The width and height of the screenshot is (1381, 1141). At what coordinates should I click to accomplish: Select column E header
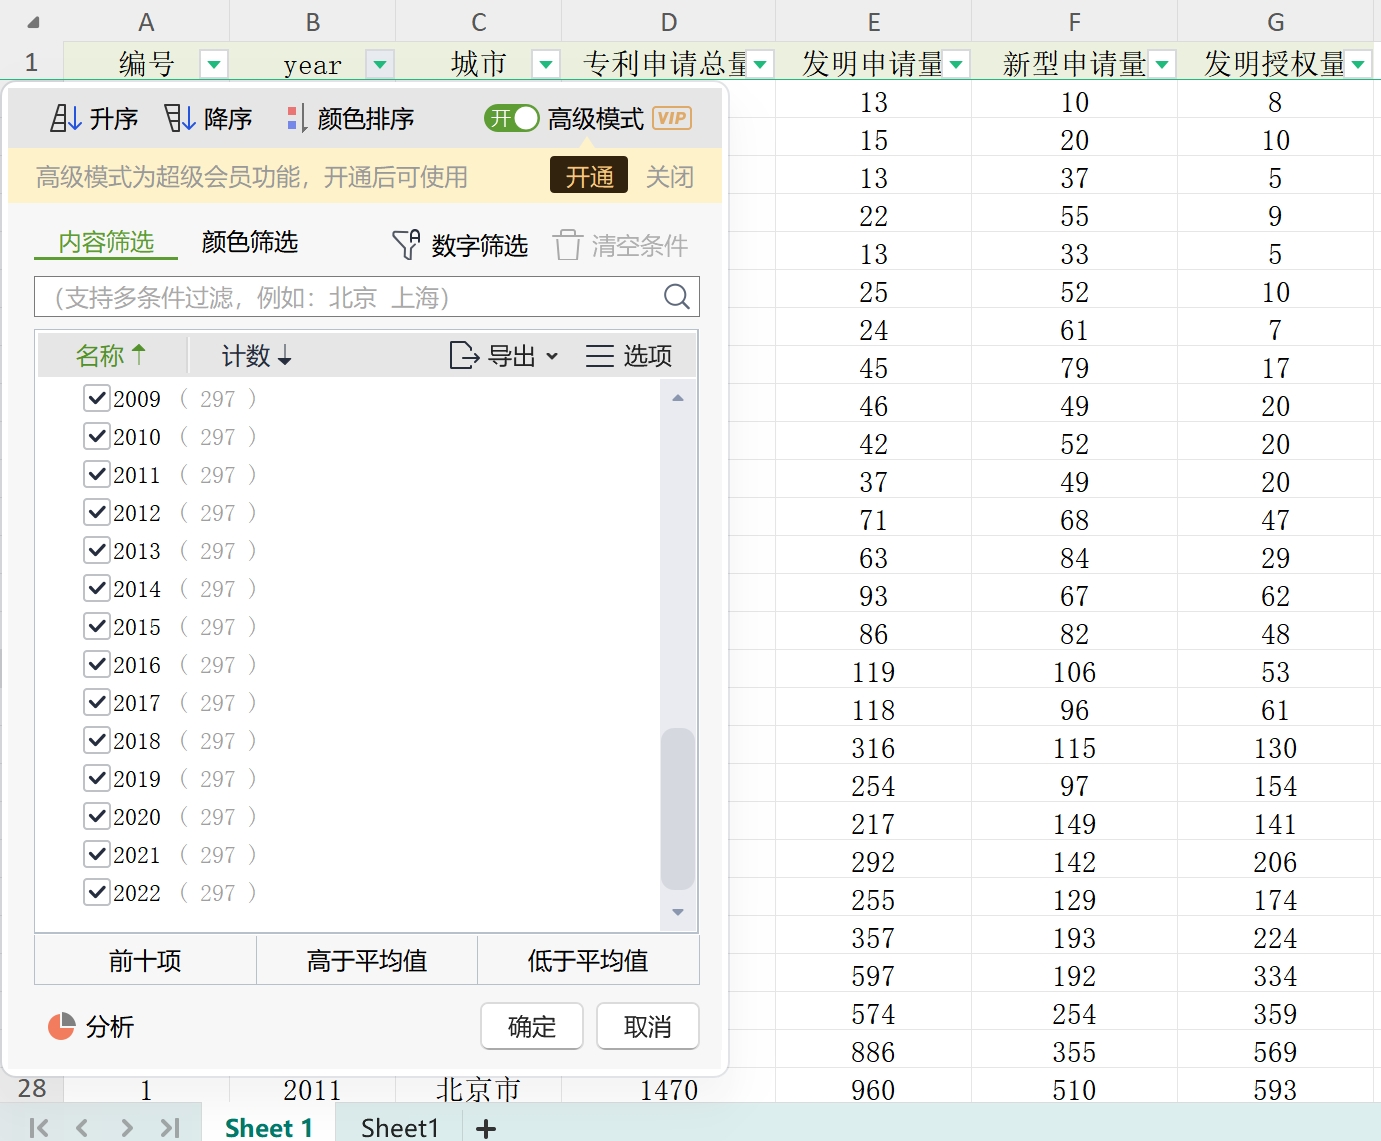click(874, 21)
